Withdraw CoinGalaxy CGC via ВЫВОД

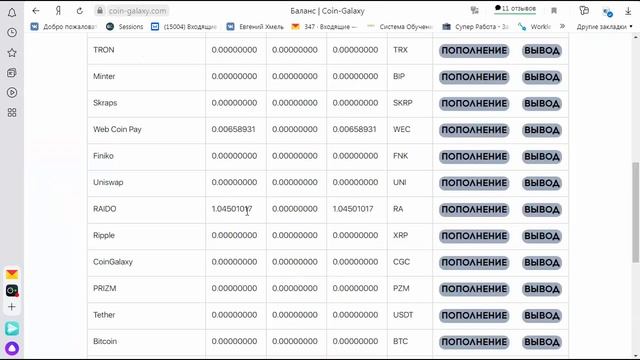(542, 263)
